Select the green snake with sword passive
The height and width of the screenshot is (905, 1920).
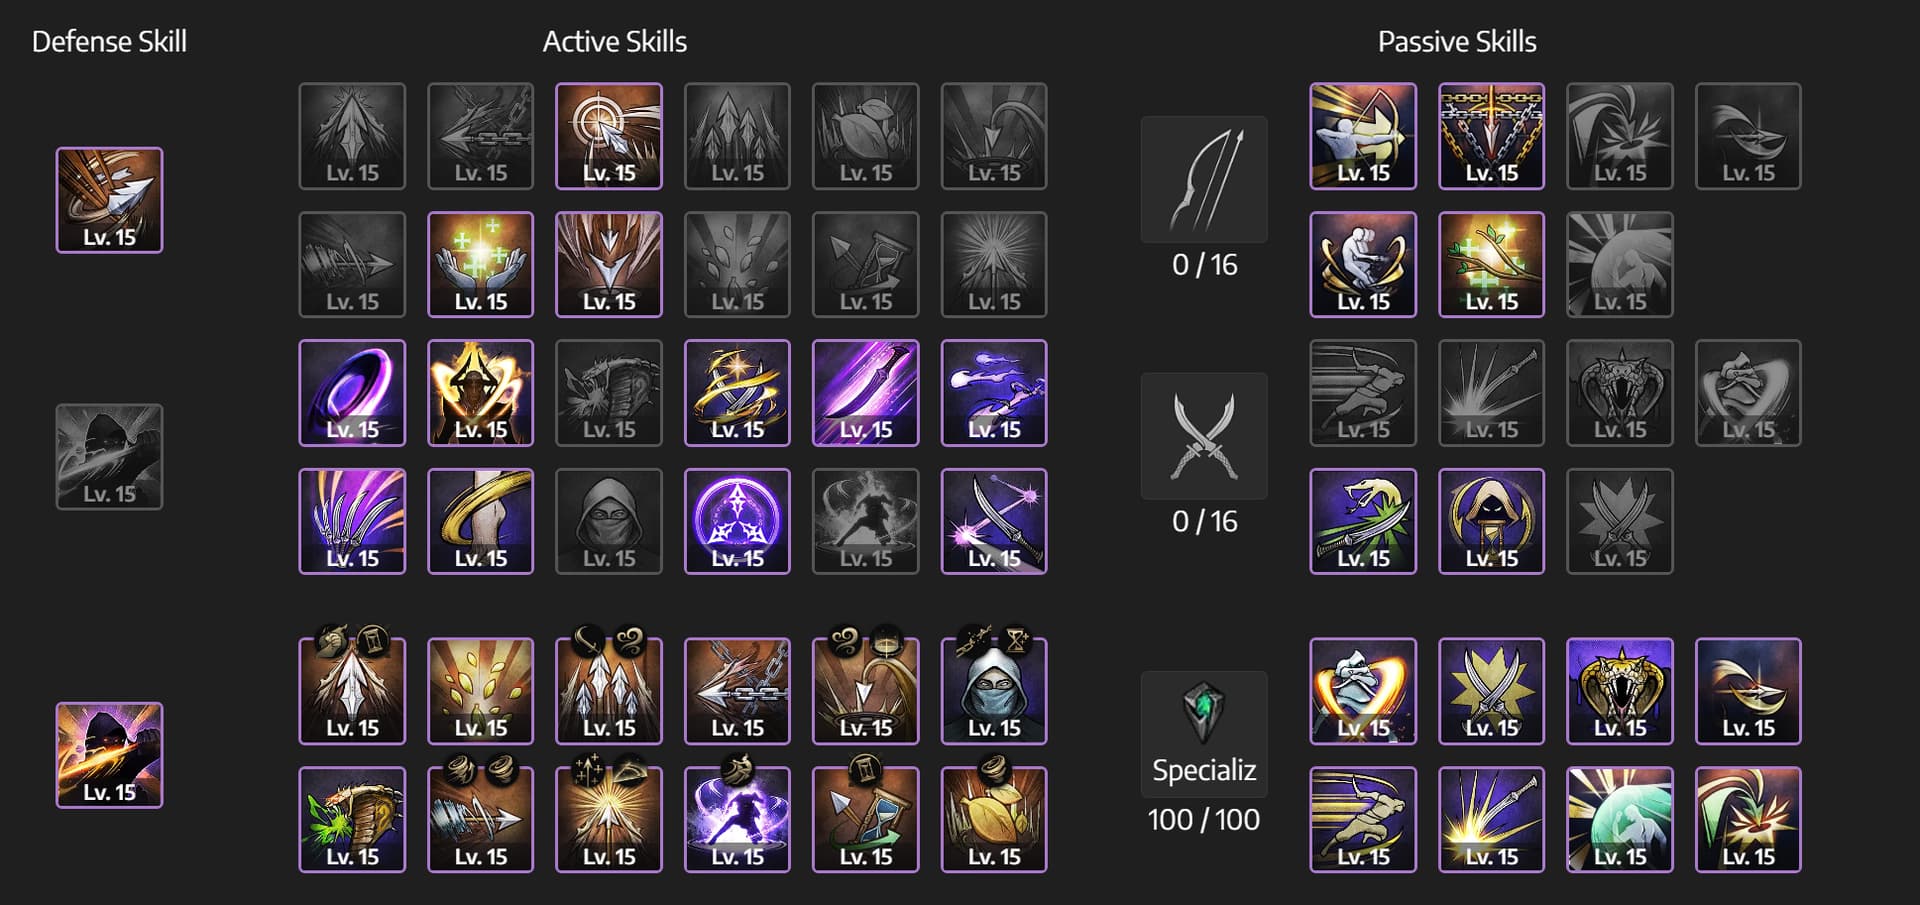pos(1363,521)
